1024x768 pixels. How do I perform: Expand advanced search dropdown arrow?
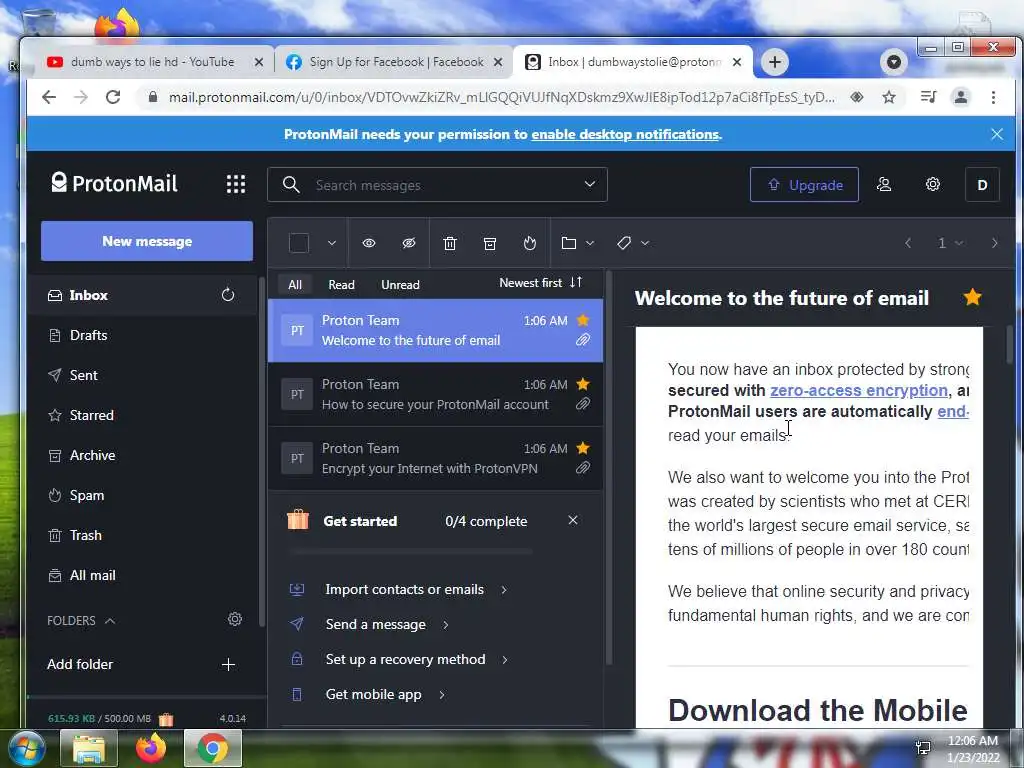tap(590, 184)
